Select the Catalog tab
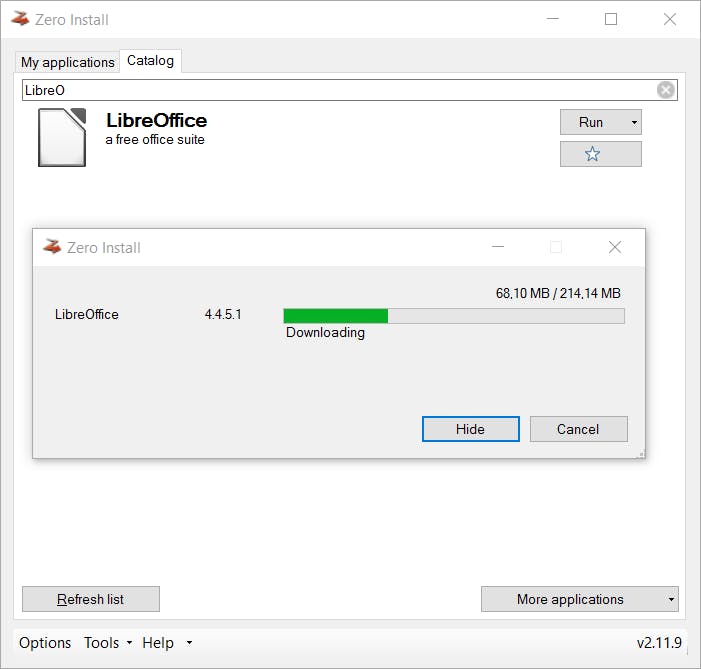 [x=150, y=60]
